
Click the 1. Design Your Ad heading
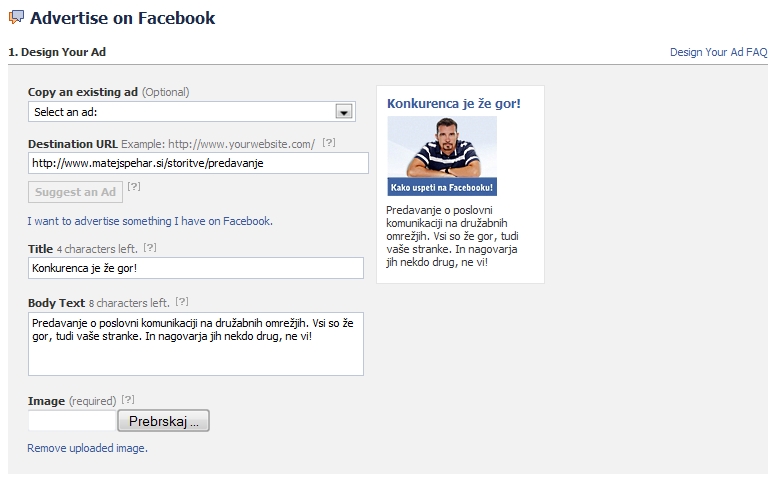[57, 52]
